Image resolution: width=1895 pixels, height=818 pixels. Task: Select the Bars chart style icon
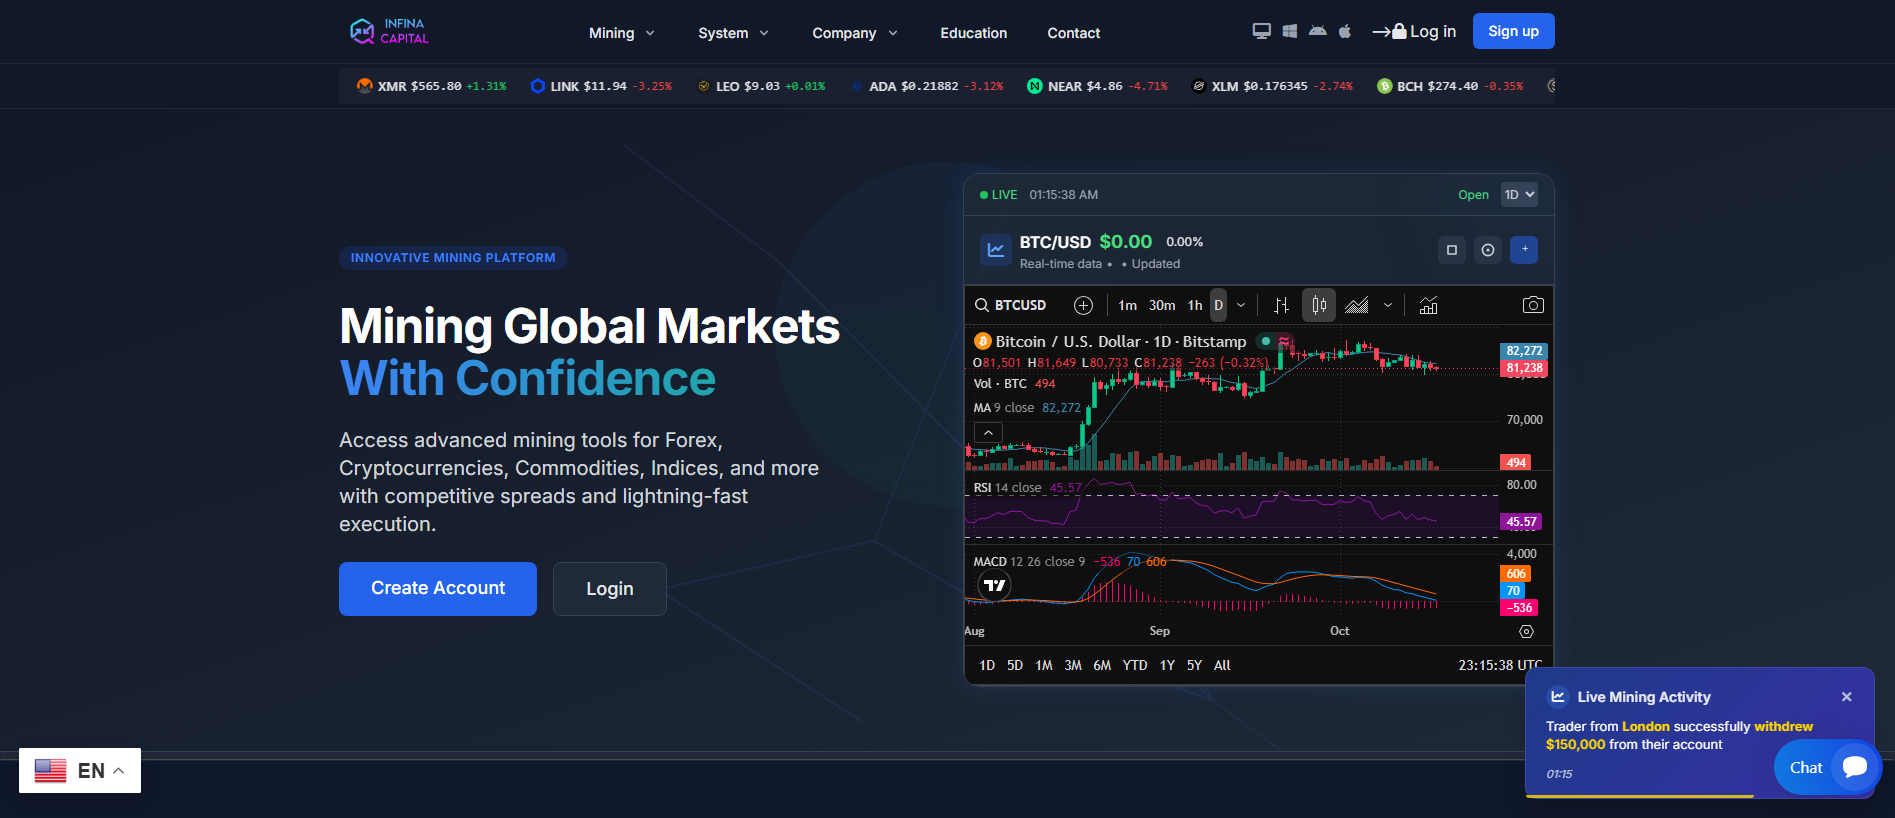[1281, 306]
